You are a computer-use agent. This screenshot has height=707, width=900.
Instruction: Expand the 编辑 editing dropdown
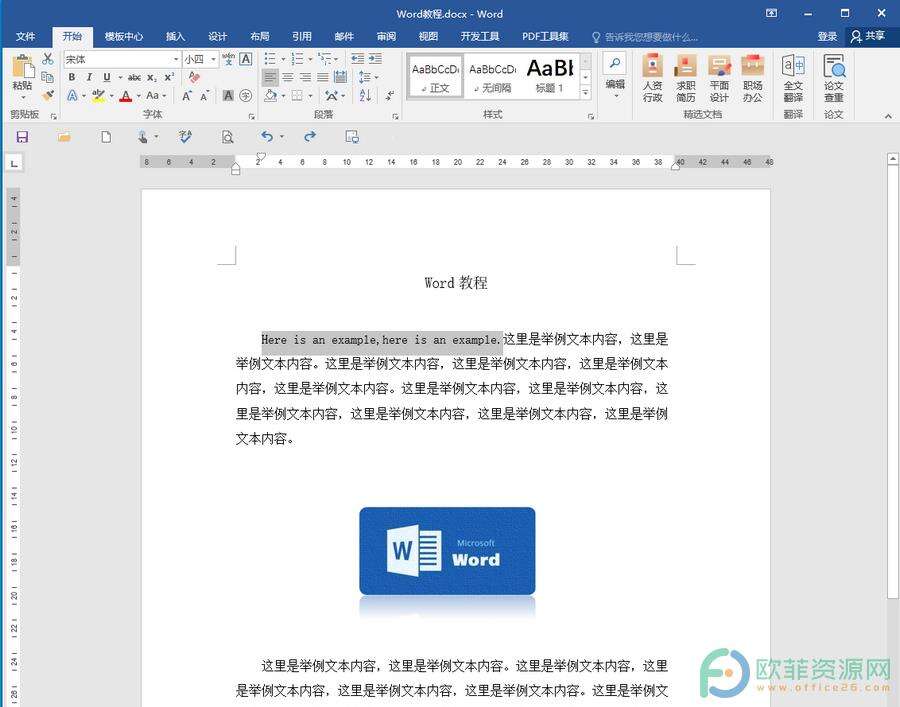coord(615,75)
